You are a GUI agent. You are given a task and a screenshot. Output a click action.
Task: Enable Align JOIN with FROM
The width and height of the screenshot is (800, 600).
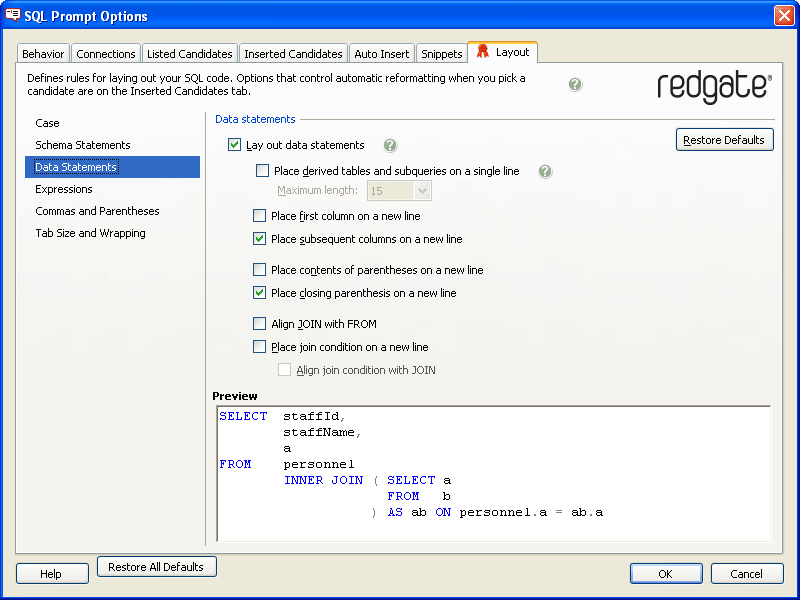(260, 323)
